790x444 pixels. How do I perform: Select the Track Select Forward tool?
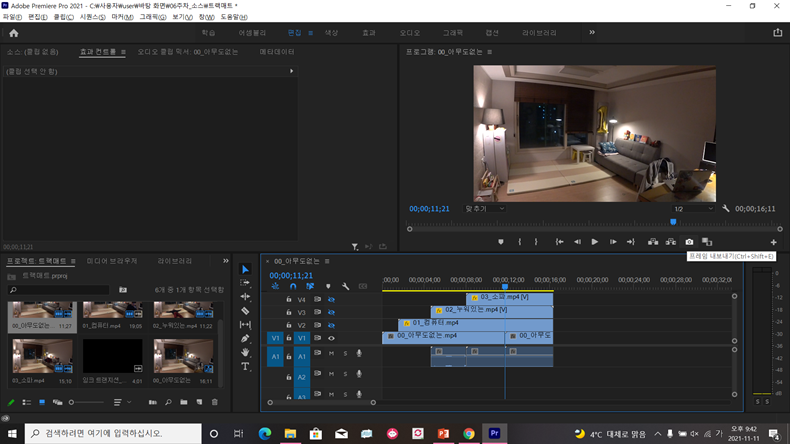pos(245,283)
